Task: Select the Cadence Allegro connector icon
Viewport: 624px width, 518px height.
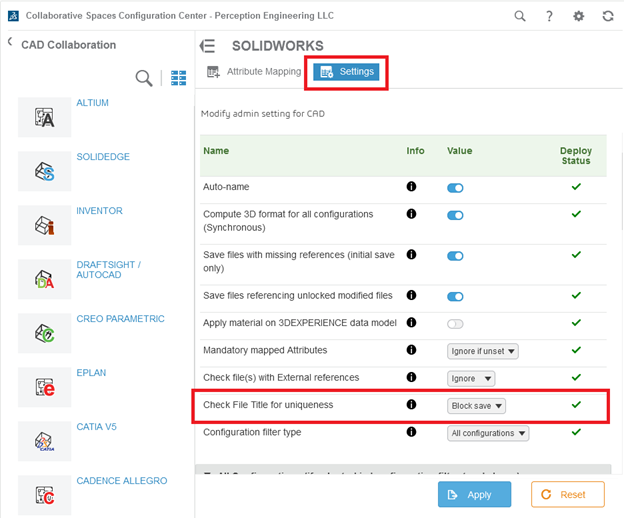Action: coord(45,495)
